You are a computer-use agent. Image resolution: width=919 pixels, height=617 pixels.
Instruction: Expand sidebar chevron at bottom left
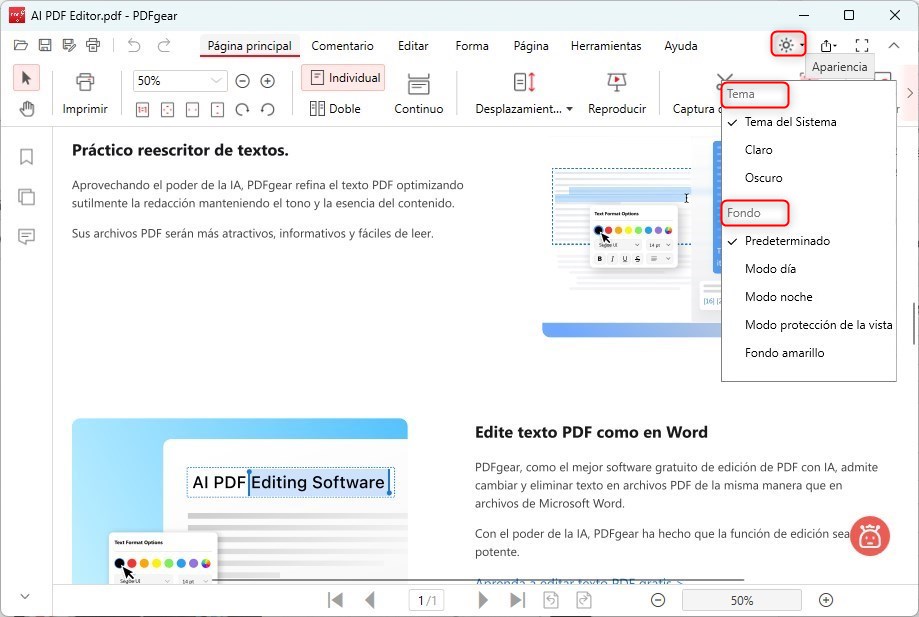25,596
